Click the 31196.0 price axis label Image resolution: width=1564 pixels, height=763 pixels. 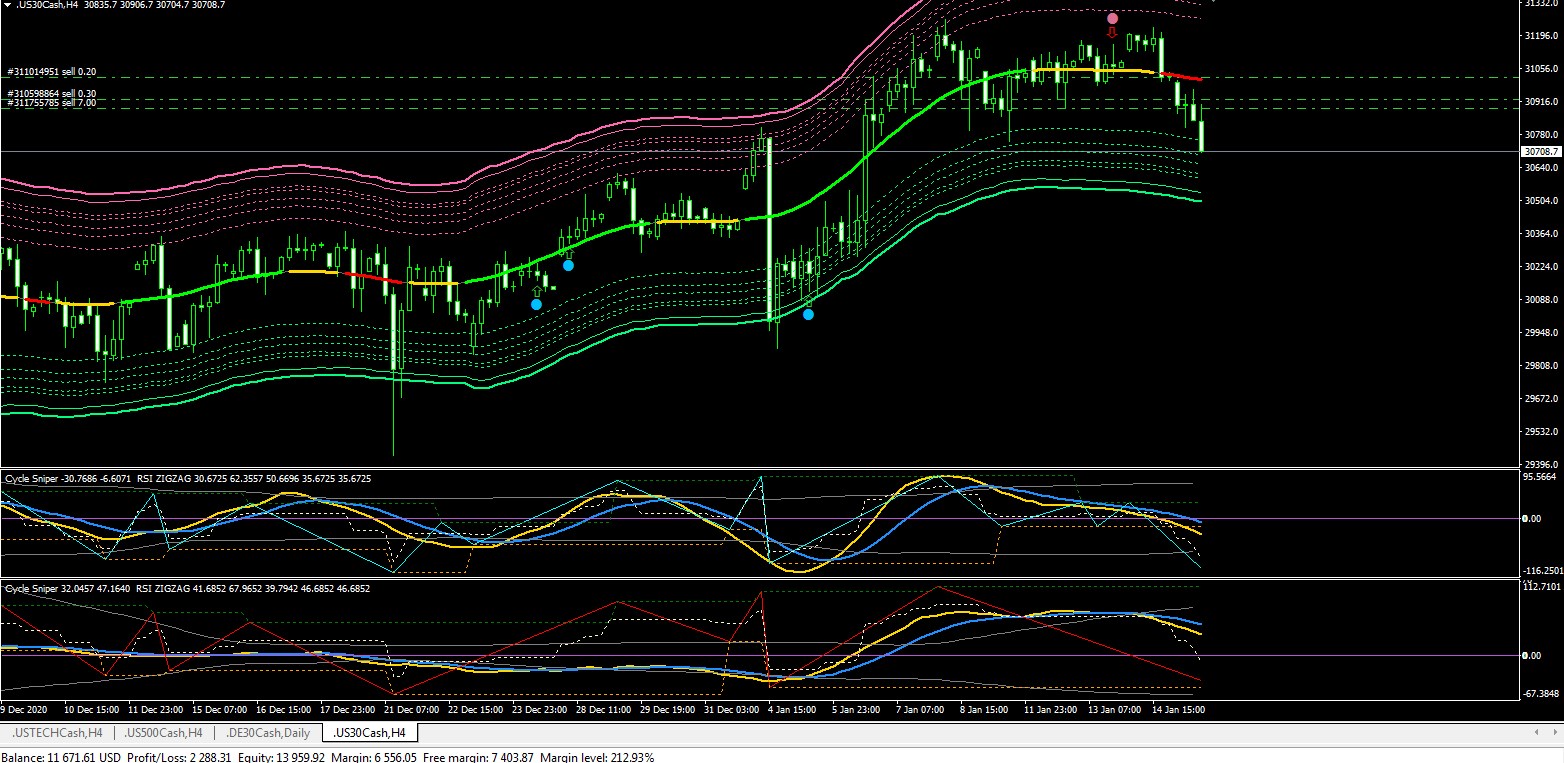pyautogui.click(x=1540, y=36)
